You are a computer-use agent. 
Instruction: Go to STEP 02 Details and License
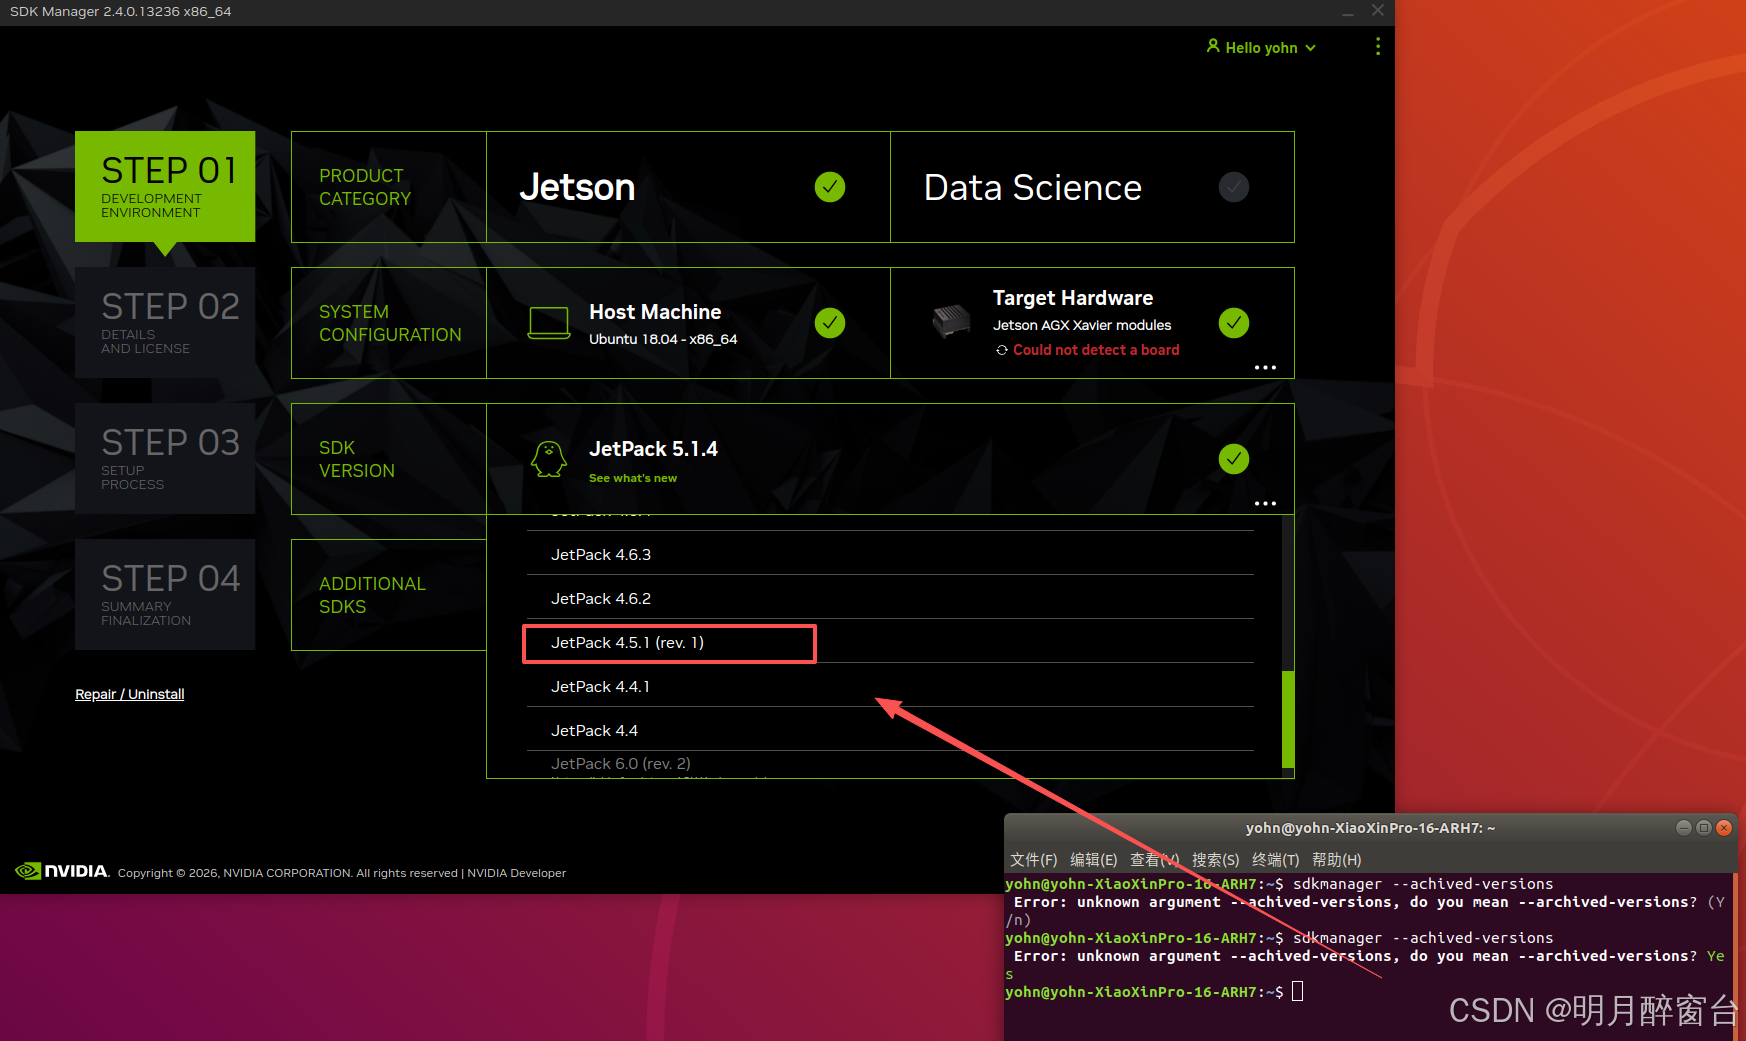tap(165, 322)
